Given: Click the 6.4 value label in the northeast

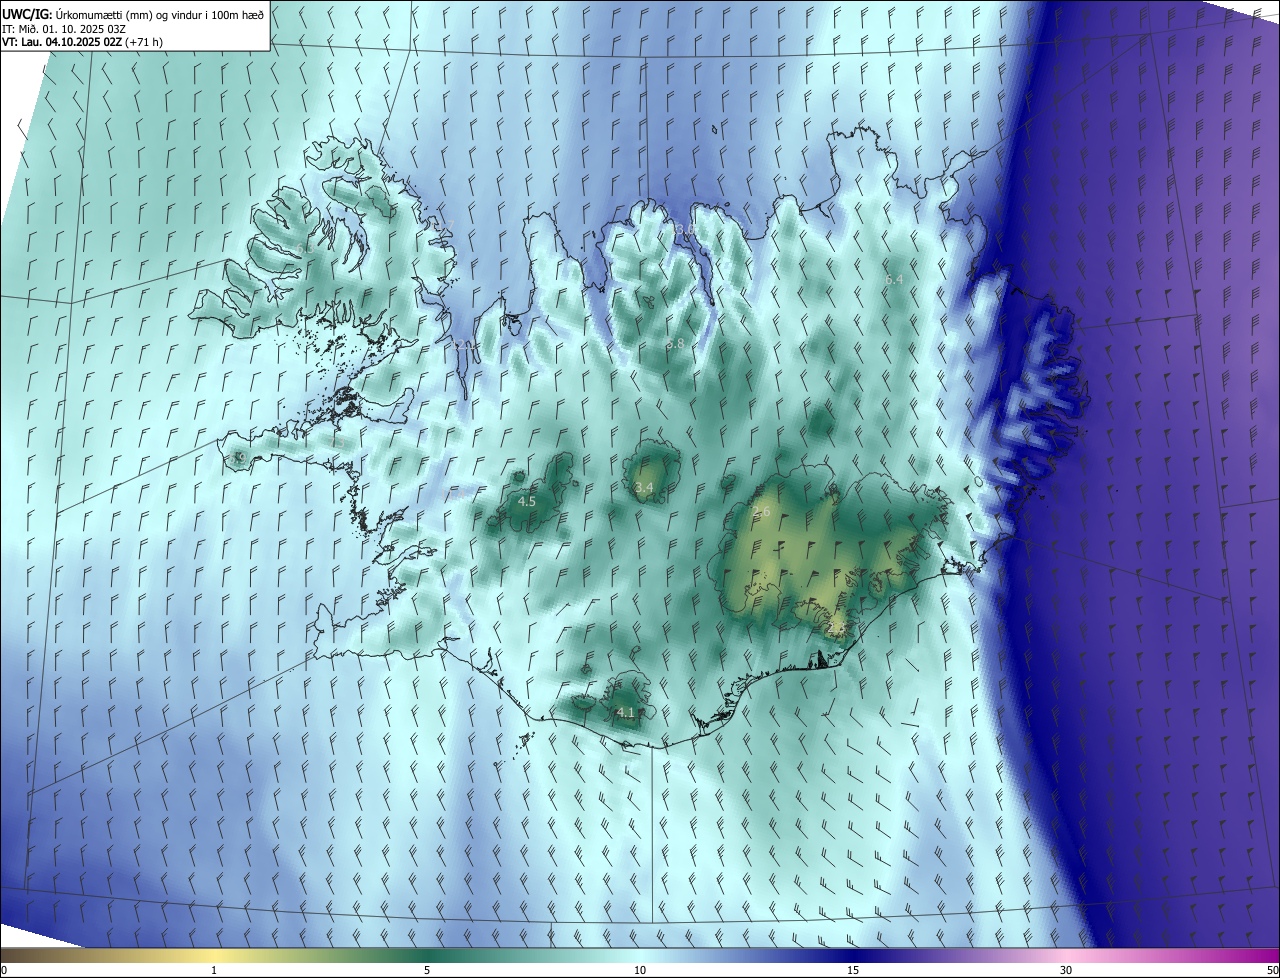Looking at the screenshot, I should pyautogui.click(x=894, y=279).
